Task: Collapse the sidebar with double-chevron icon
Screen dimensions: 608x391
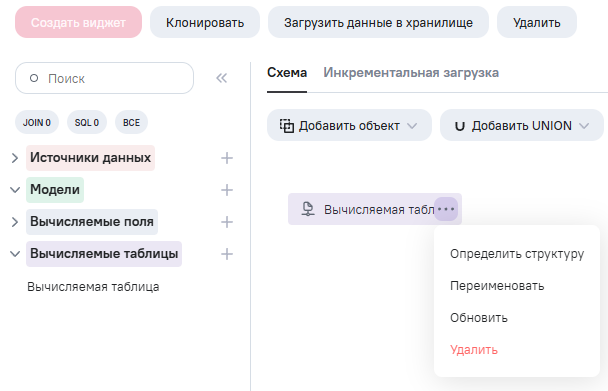Action: coord(221,78)
